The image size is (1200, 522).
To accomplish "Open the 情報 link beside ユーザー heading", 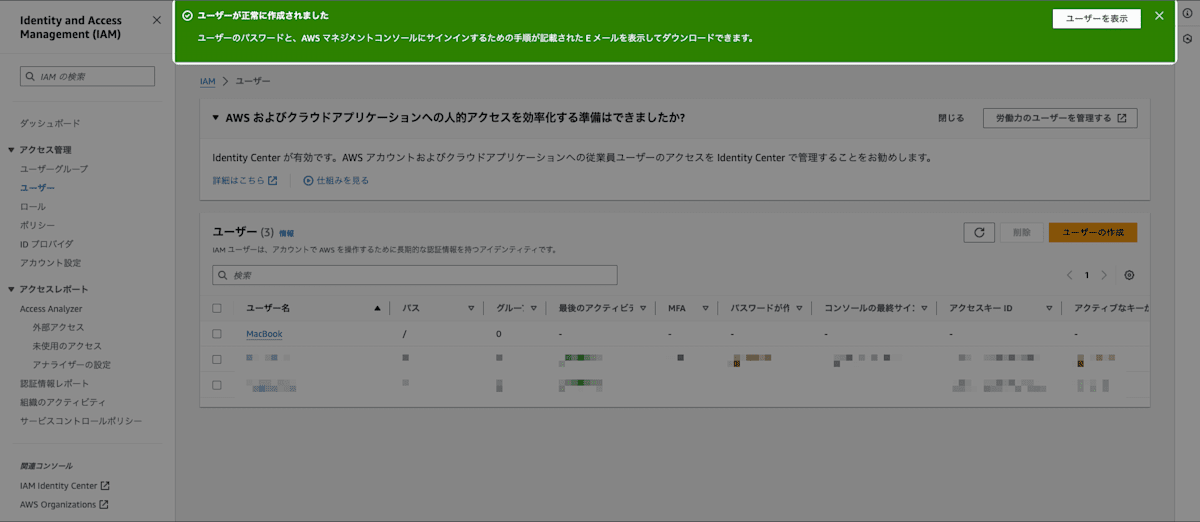I will click(x=286, y=233).
